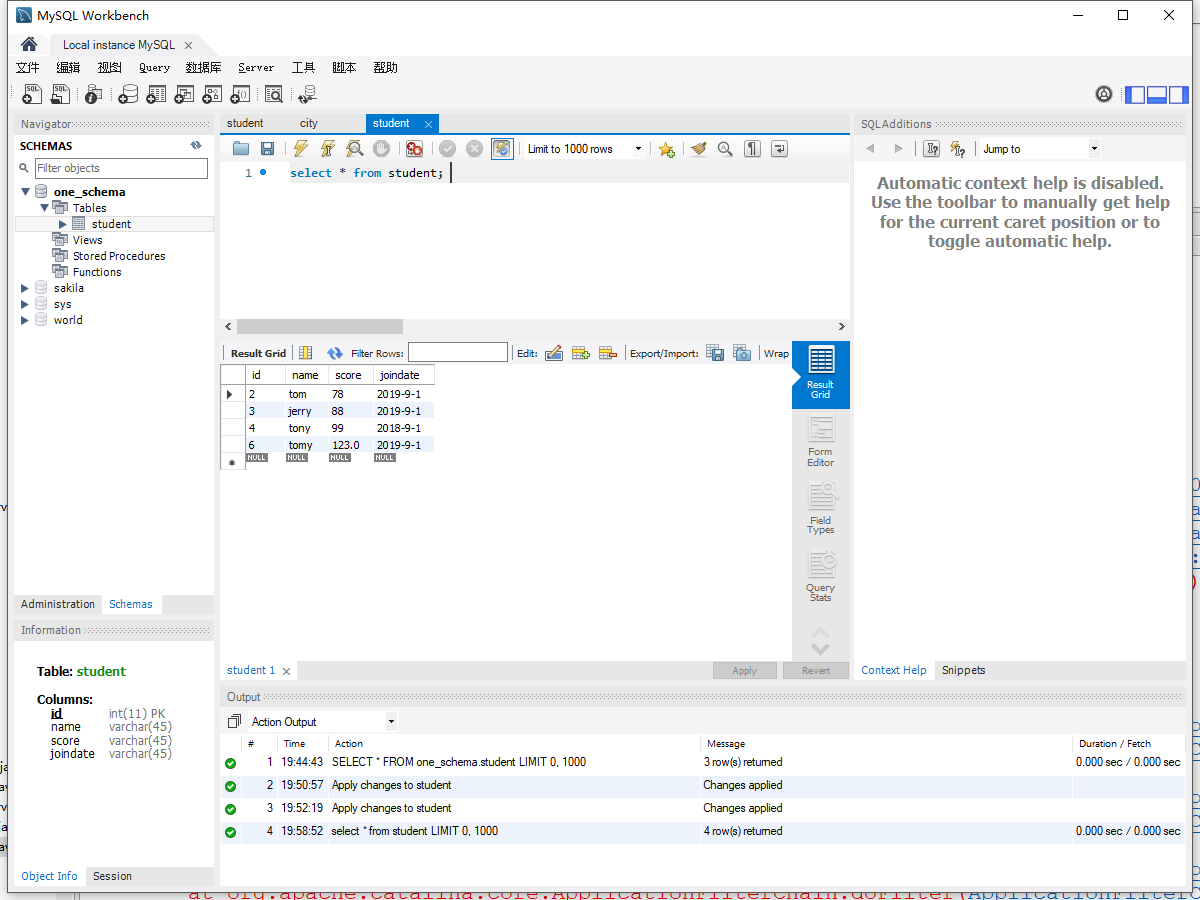Create a new schema icon

(x=128, y=94)
